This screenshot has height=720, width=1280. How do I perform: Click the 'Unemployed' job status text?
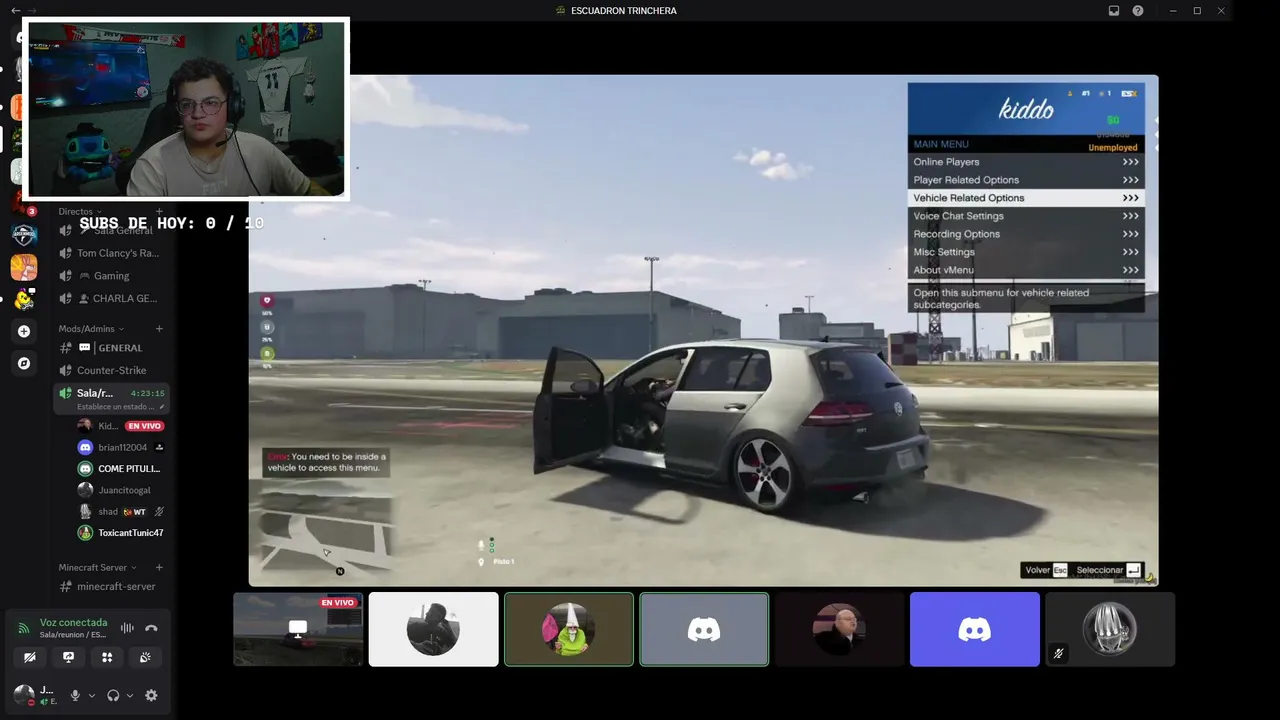[1113, 148]
